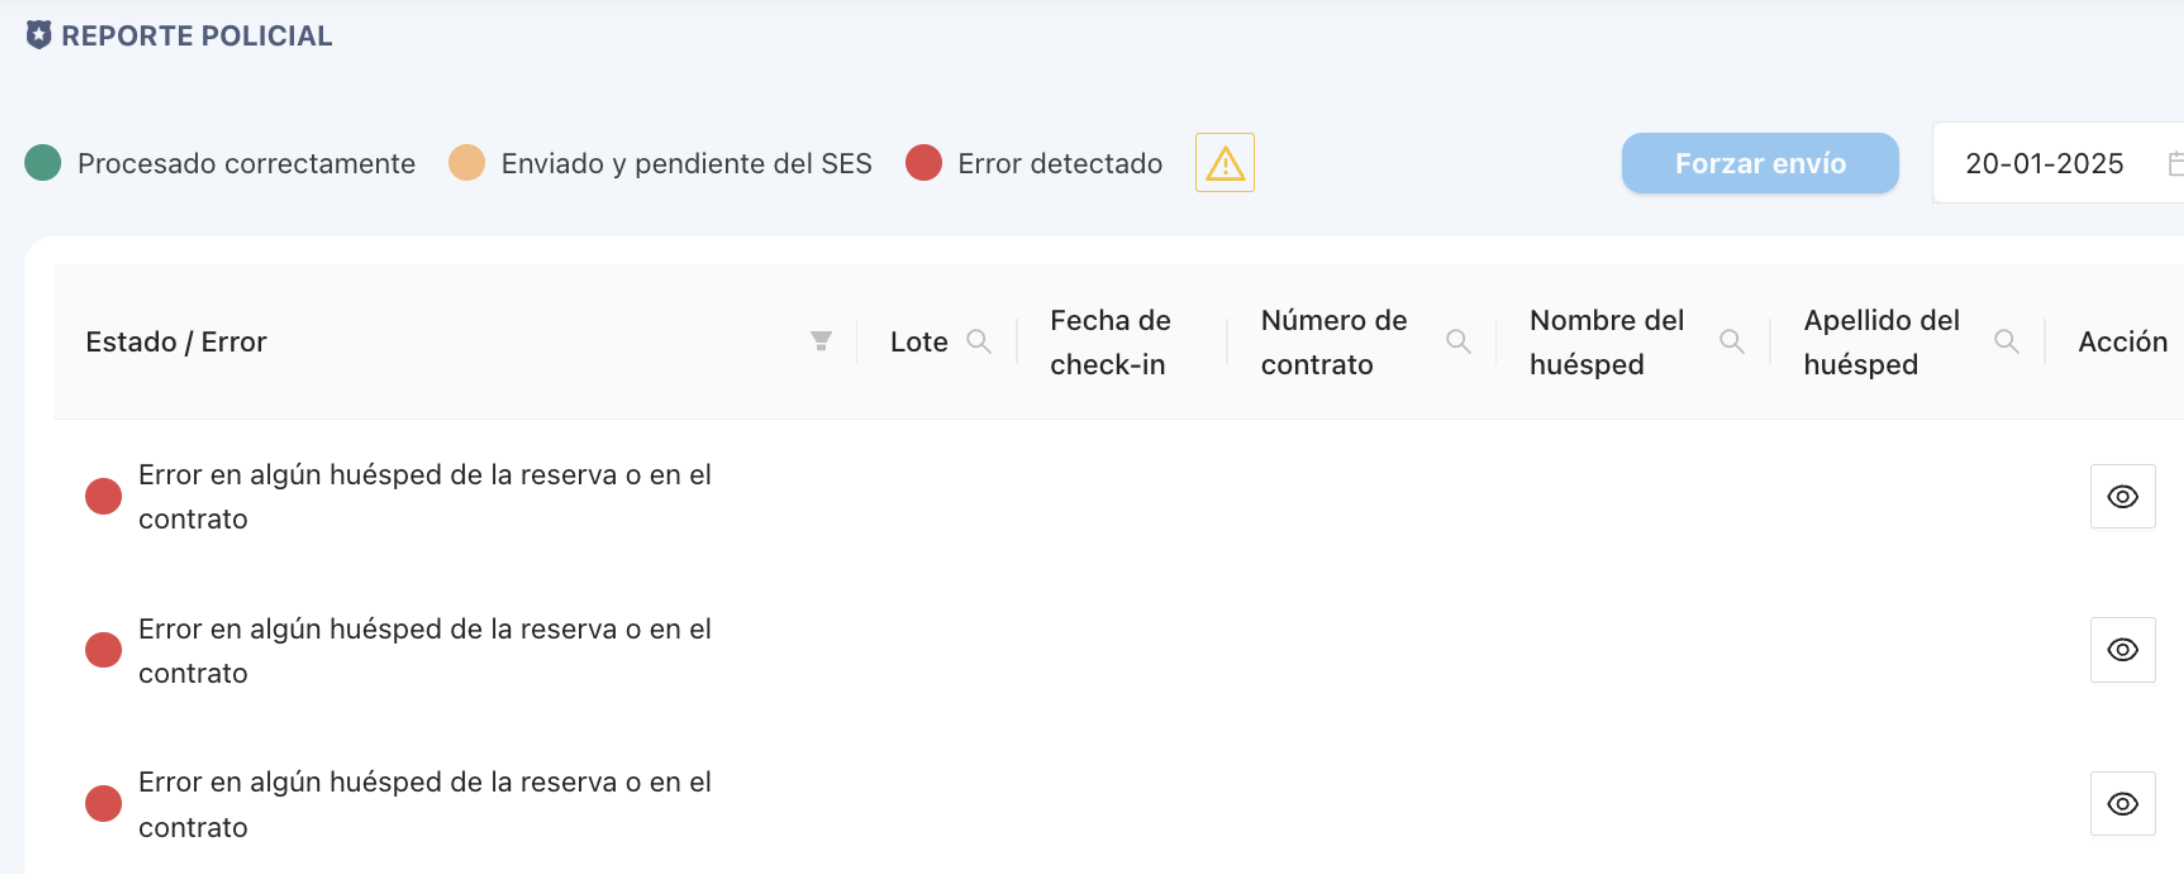
Task: Click the red Error detectado legend dot
Action: [924, 163]
